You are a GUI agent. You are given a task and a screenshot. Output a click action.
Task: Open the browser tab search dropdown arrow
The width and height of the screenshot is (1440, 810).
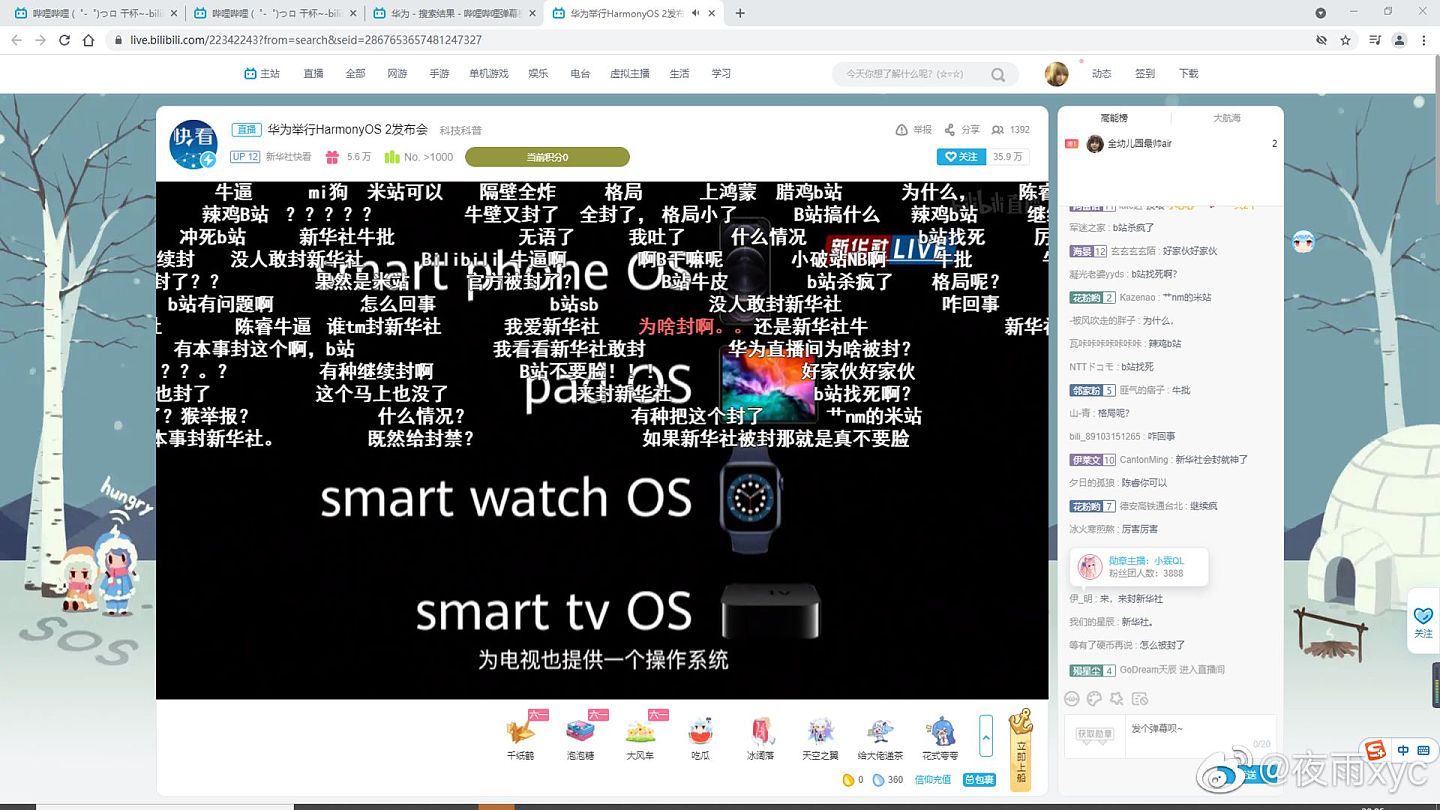[1320, 13]
